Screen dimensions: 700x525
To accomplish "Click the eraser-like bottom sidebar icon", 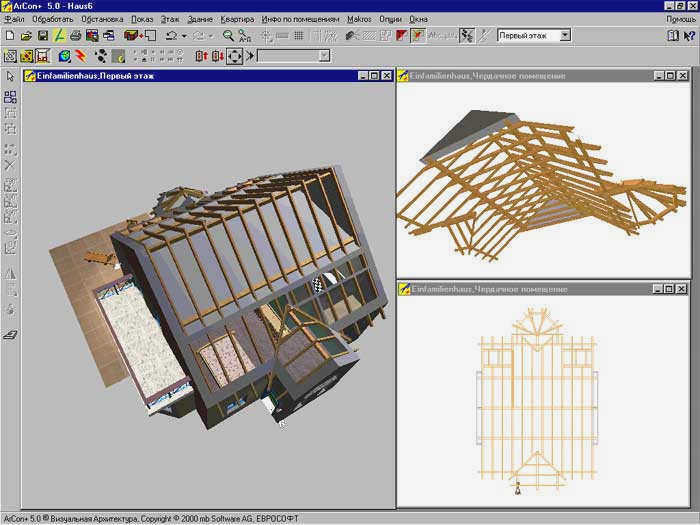I will tap(10, 335).
